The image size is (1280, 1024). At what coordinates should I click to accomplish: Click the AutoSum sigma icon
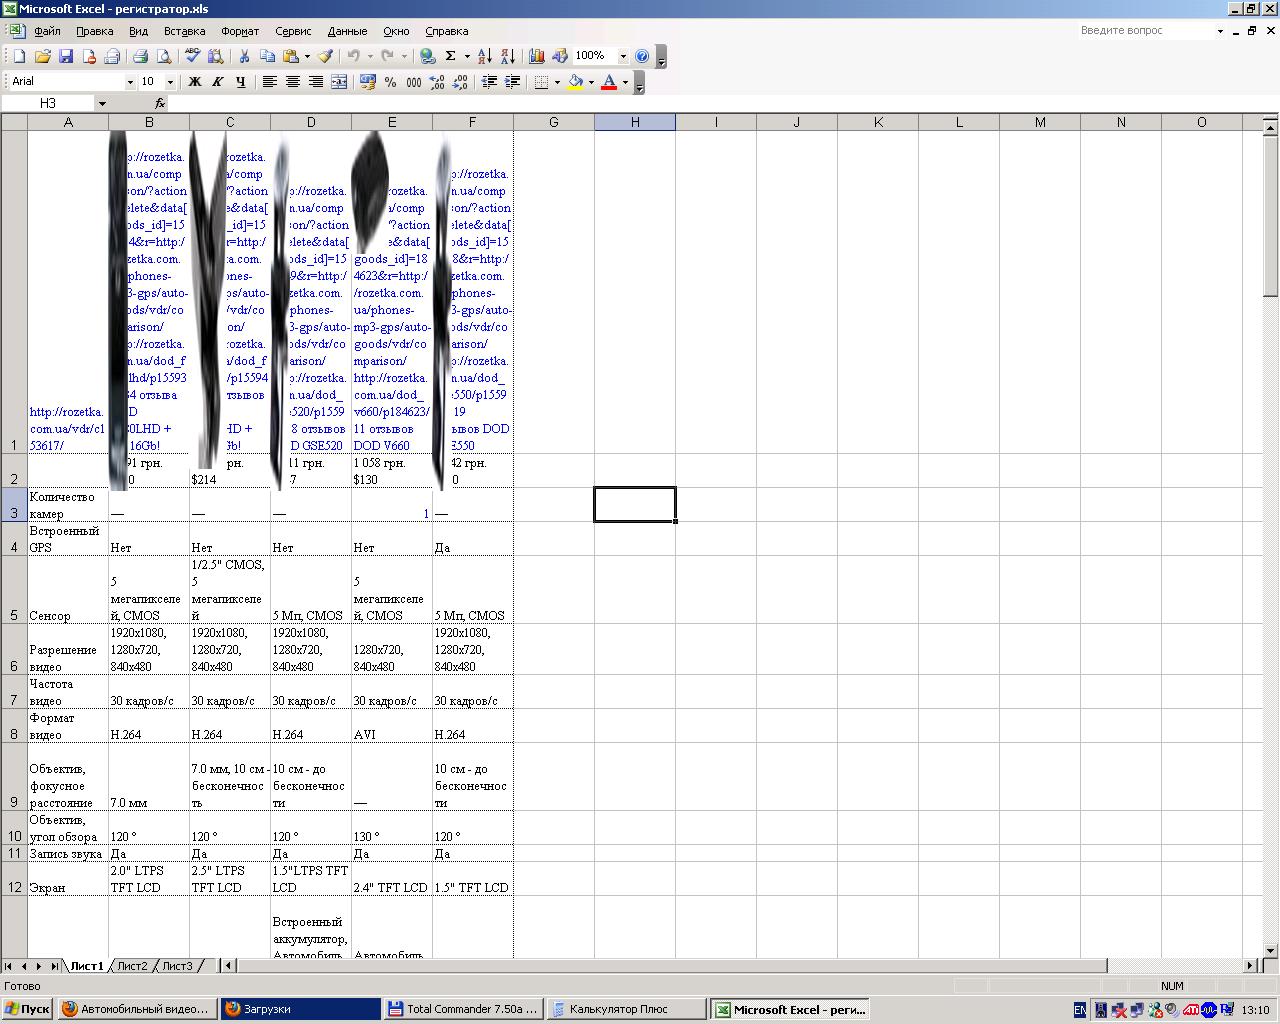click(451, 57)
